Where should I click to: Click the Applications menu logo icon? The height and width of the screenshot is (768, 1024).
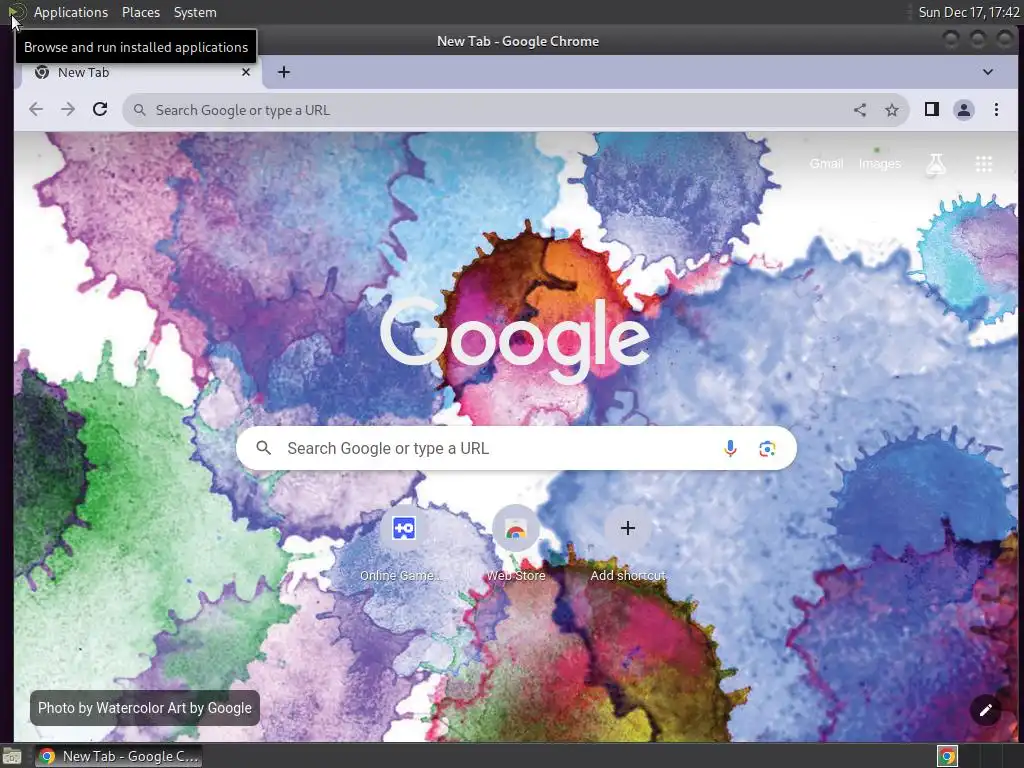(x=17, y=12)
